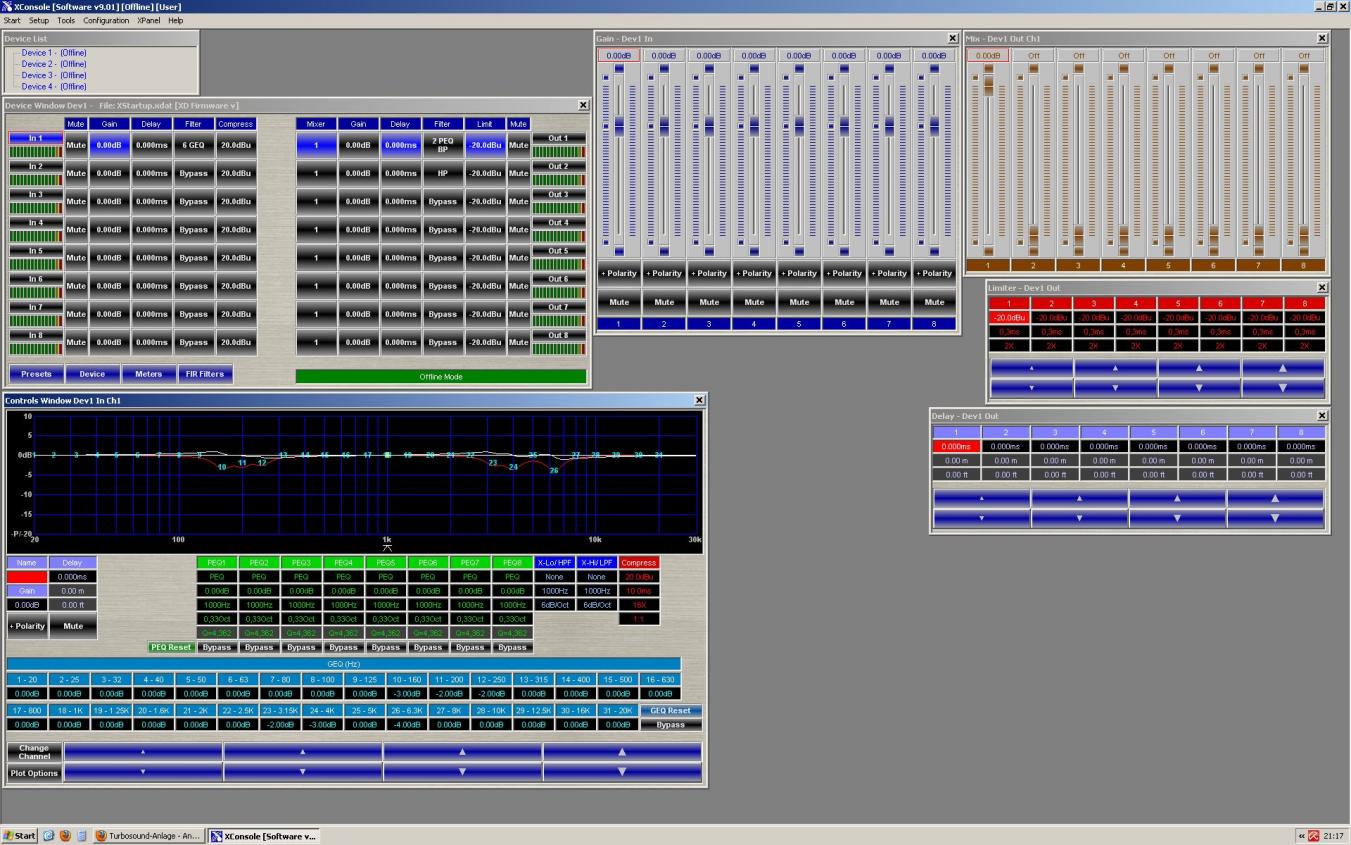Click the Internet Explorer quick launch icon
The height and width of the screenshot is (845, 1351).
[x=48, y=836]
